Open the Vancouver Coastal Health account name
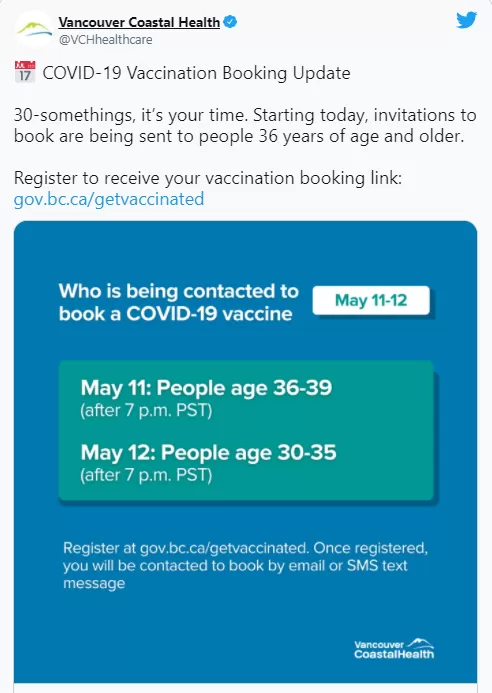 click(139, 22)
